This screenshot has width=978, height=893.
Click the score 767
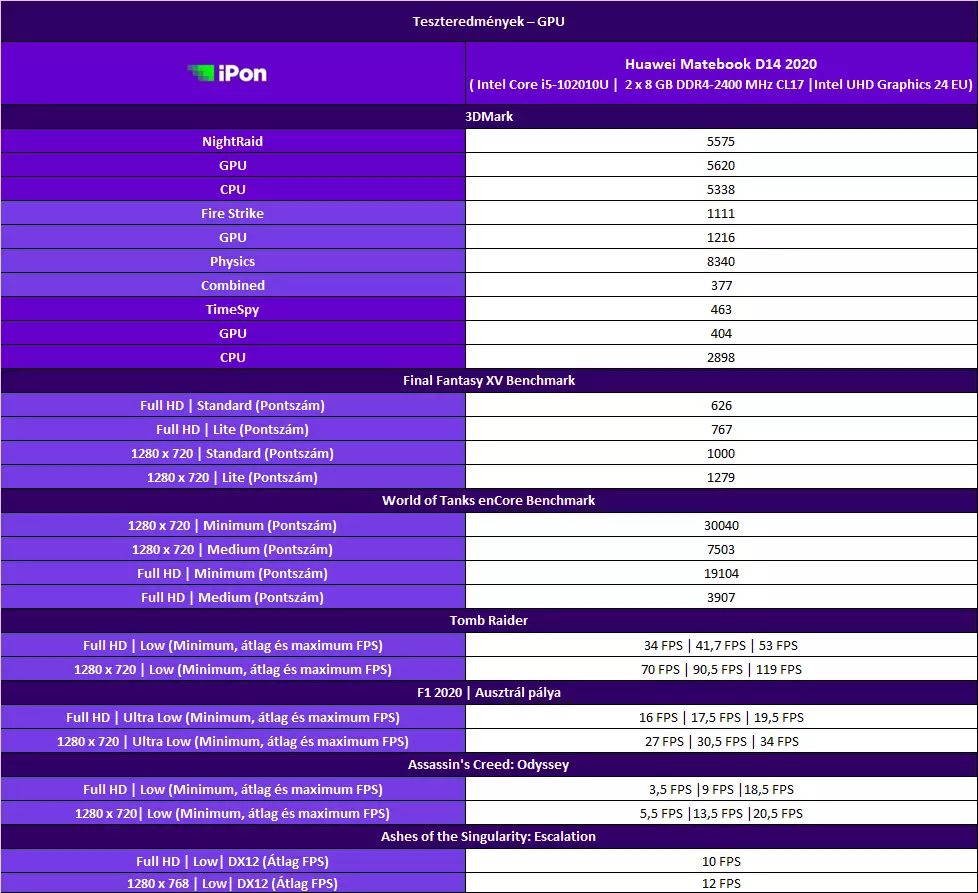[x=721, y=430]
